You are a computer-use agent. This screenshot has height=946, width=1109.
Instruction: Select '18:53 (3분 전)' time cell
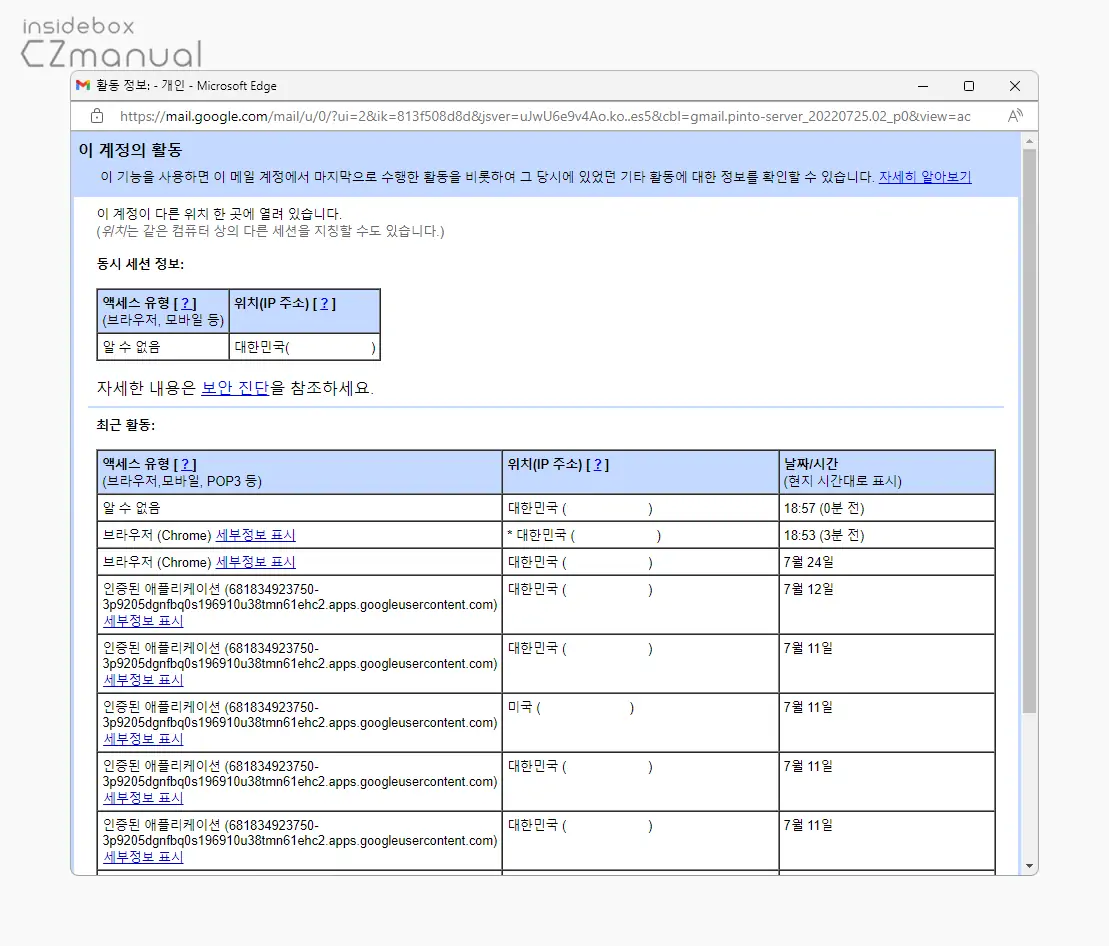(x=887, y=535)
